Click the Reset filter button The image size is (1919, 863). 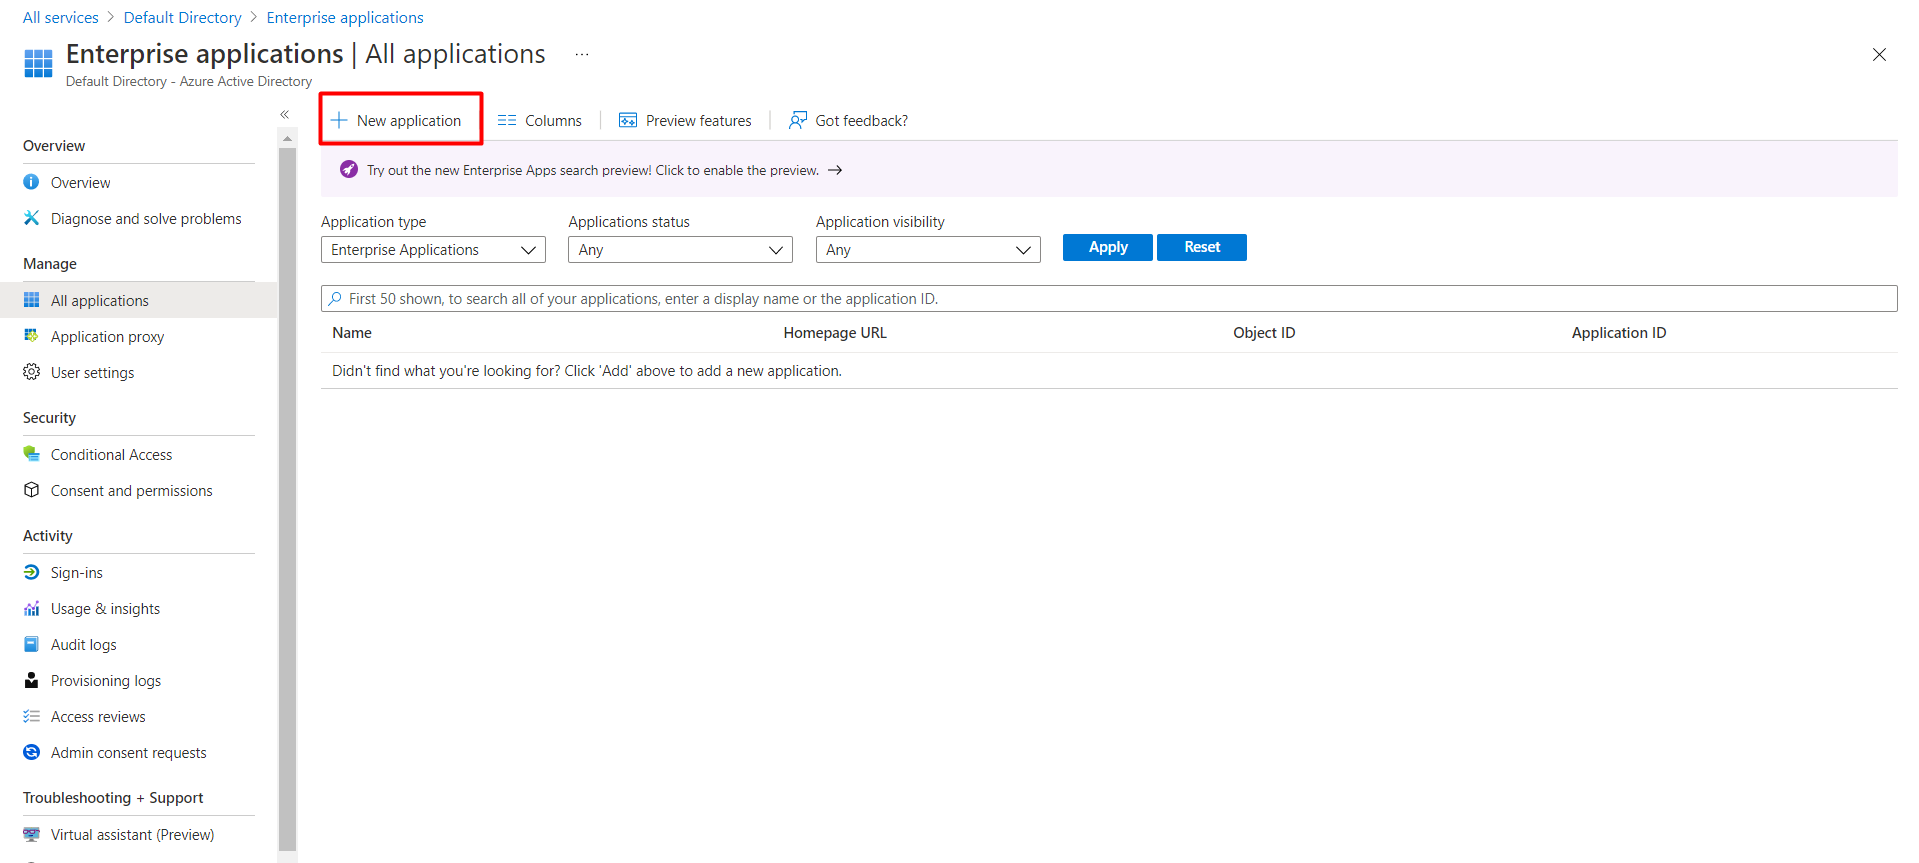(x=1202, y=247)
